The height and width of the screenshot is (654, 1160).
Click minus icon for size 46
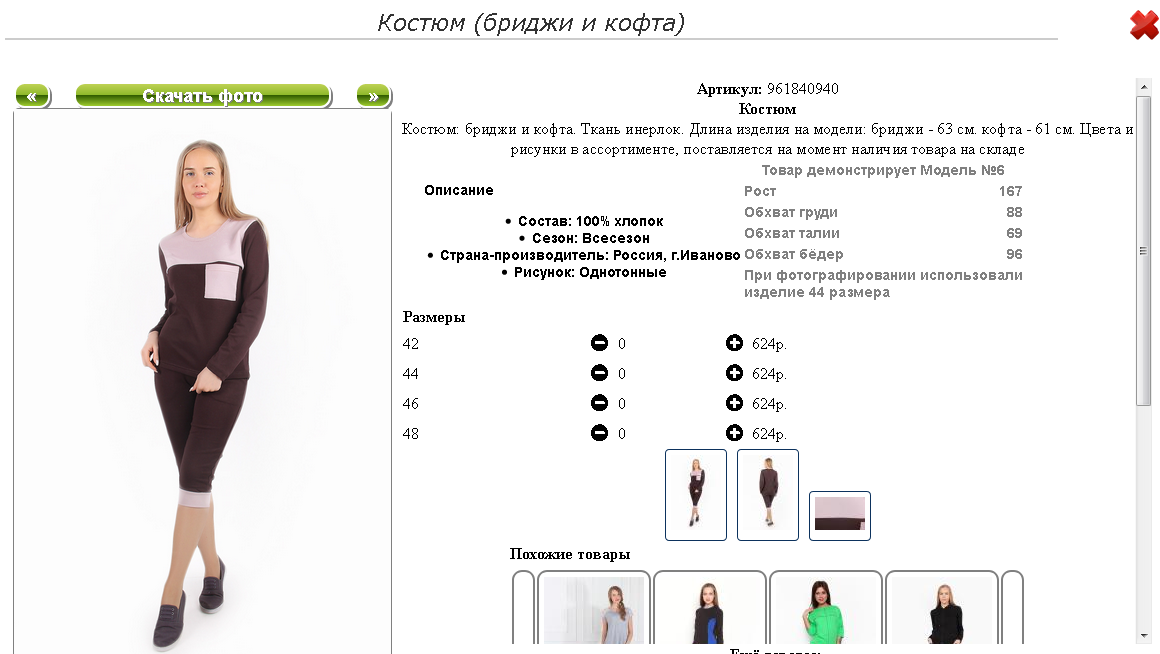[x=599, y=402]
